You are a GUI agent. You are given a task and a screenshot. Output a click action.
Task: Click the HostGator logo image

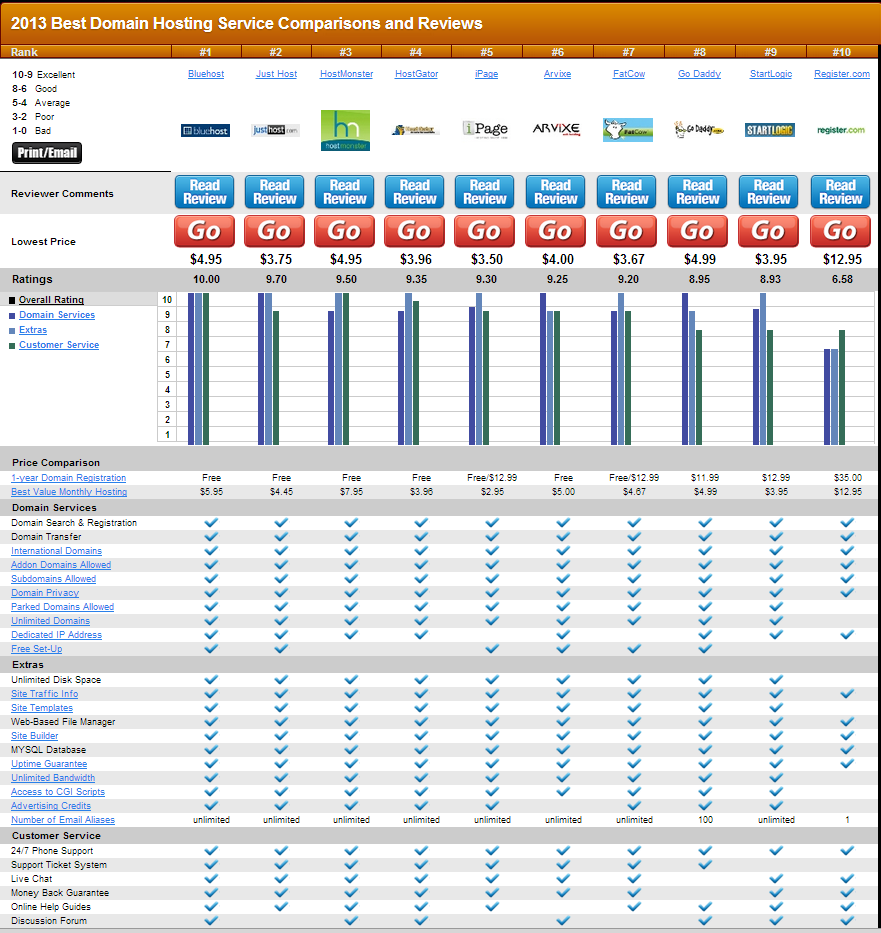point(415,130)
